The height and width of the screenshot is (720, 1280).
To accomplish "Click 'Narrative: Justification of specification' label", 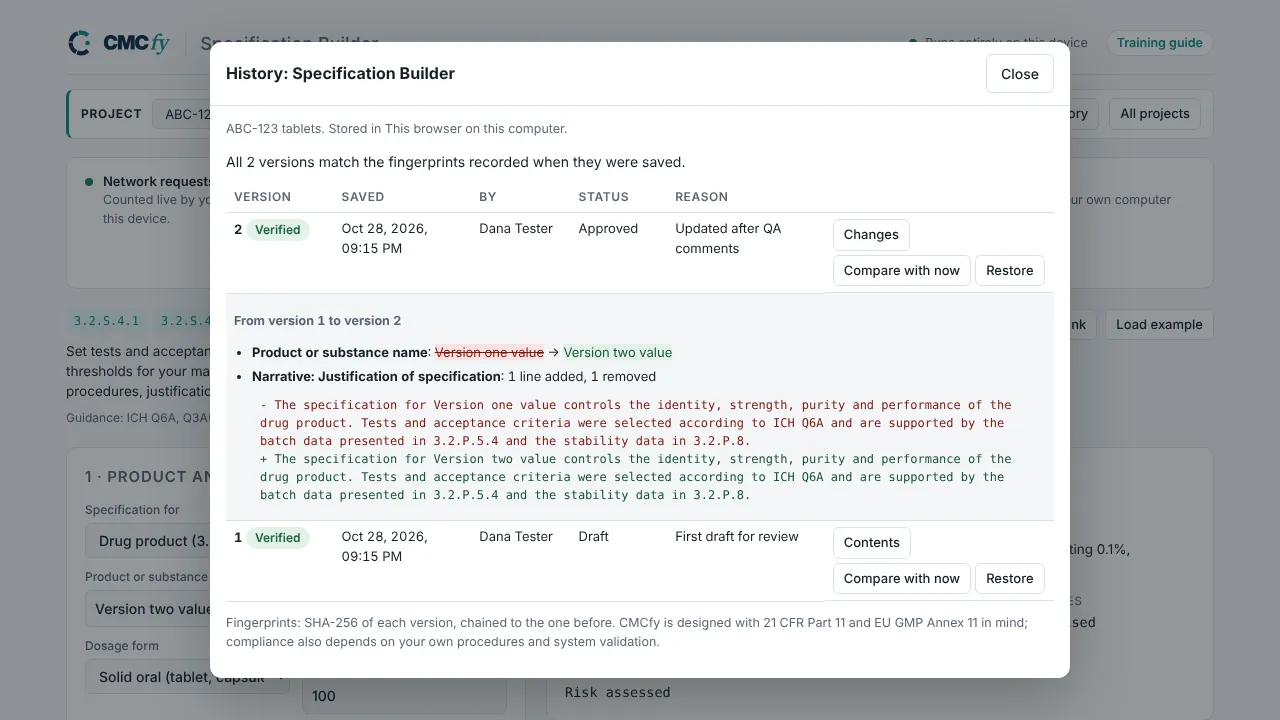I will [376, 377].
